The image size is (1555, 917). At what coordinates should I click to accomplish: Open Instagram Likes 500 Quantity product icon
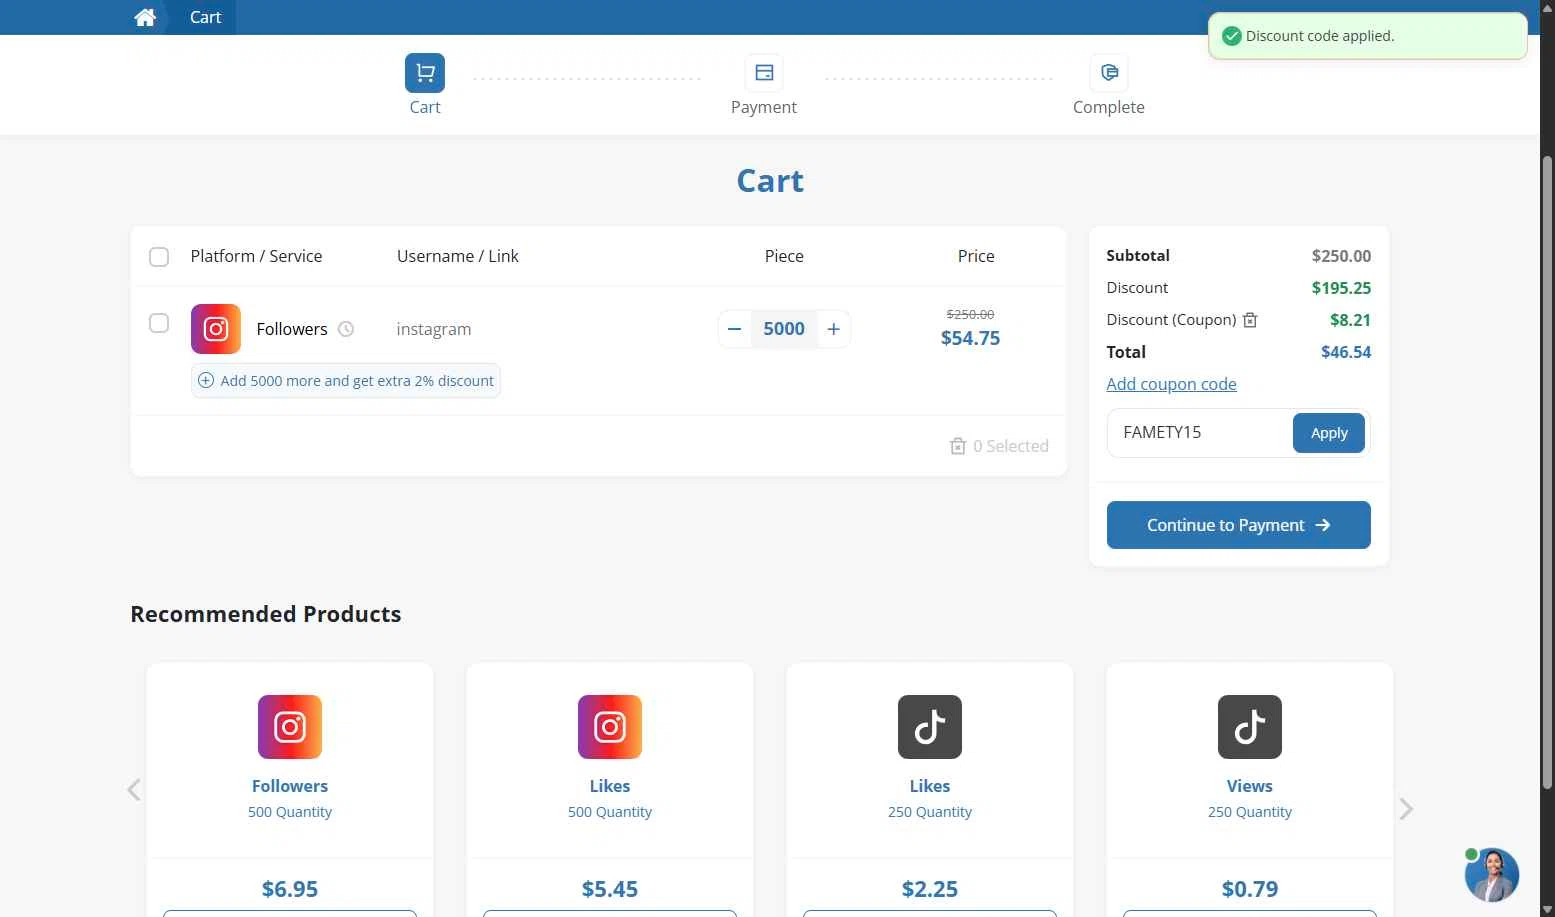610,727
